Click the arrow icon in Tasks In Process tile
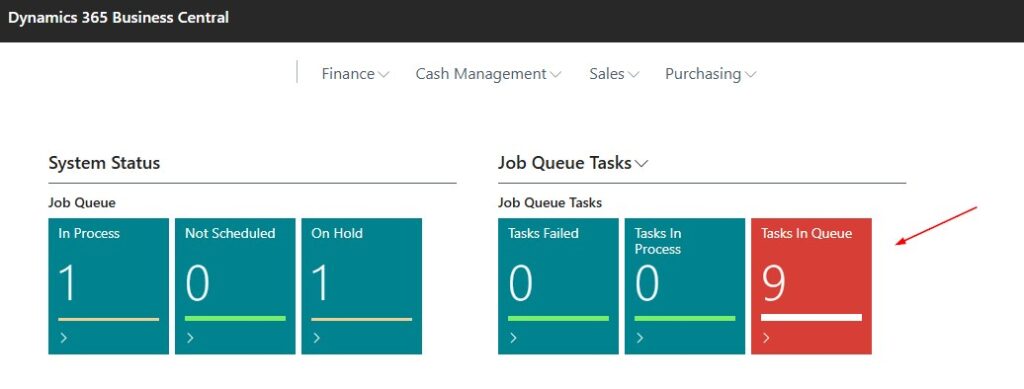Screen dimensions: 1024x389 pos(640,338)
